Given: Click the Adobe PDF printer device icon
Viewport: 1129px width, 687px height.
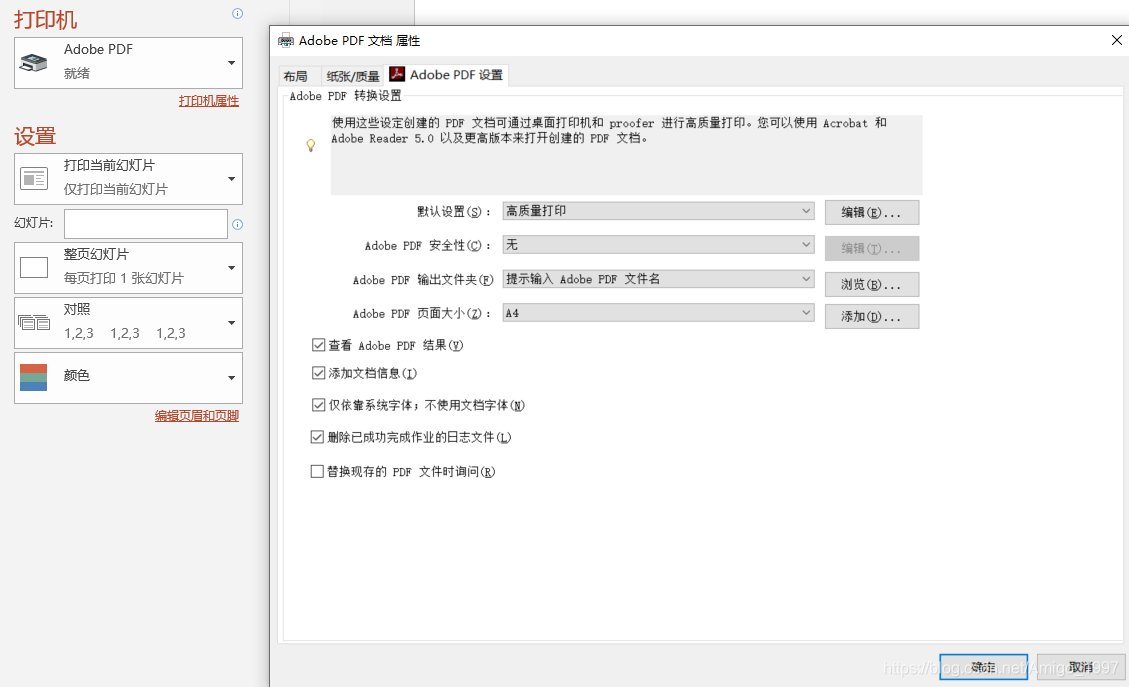Looking at the screenshot, I should 34,63.
